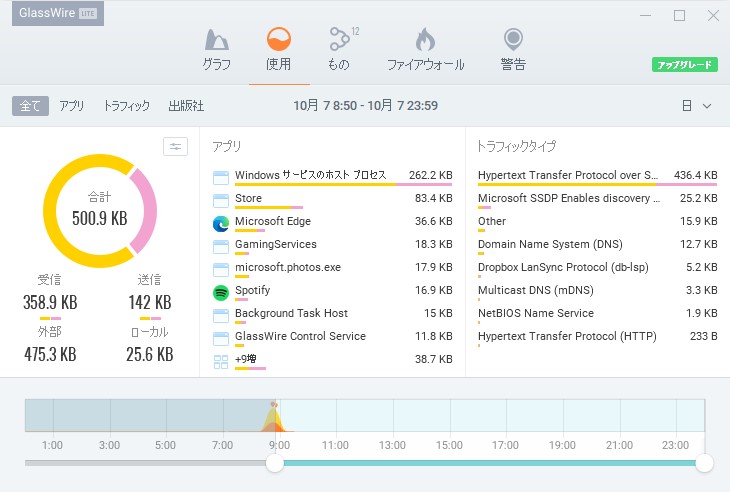Click the Store app window icon
The image size is (730, 492).
(x=221, y=201)
